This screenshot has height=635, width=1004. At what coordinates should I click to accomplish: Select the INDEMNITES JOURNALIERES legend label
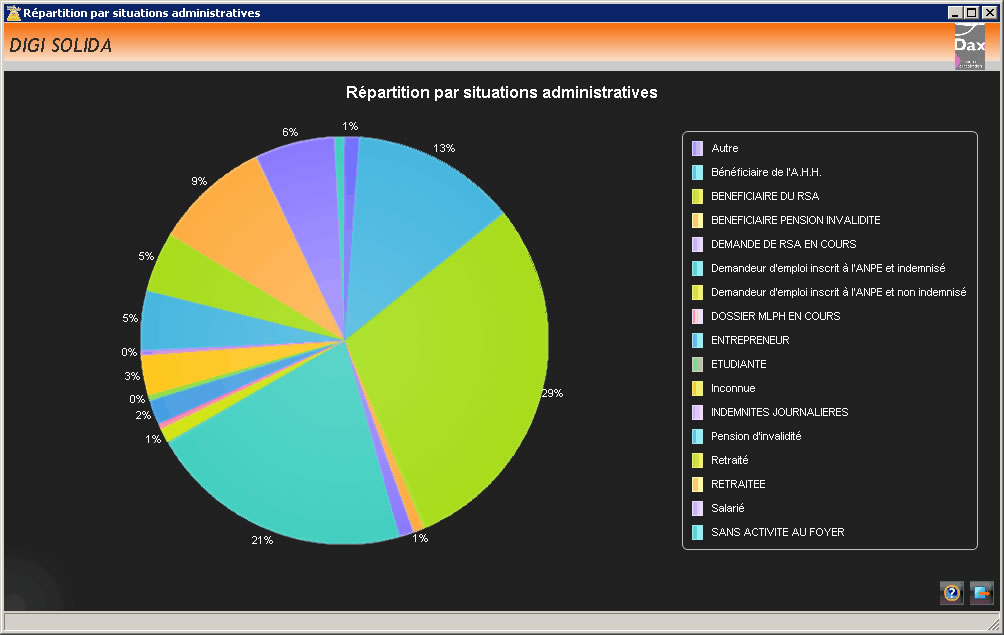(779, 412)
